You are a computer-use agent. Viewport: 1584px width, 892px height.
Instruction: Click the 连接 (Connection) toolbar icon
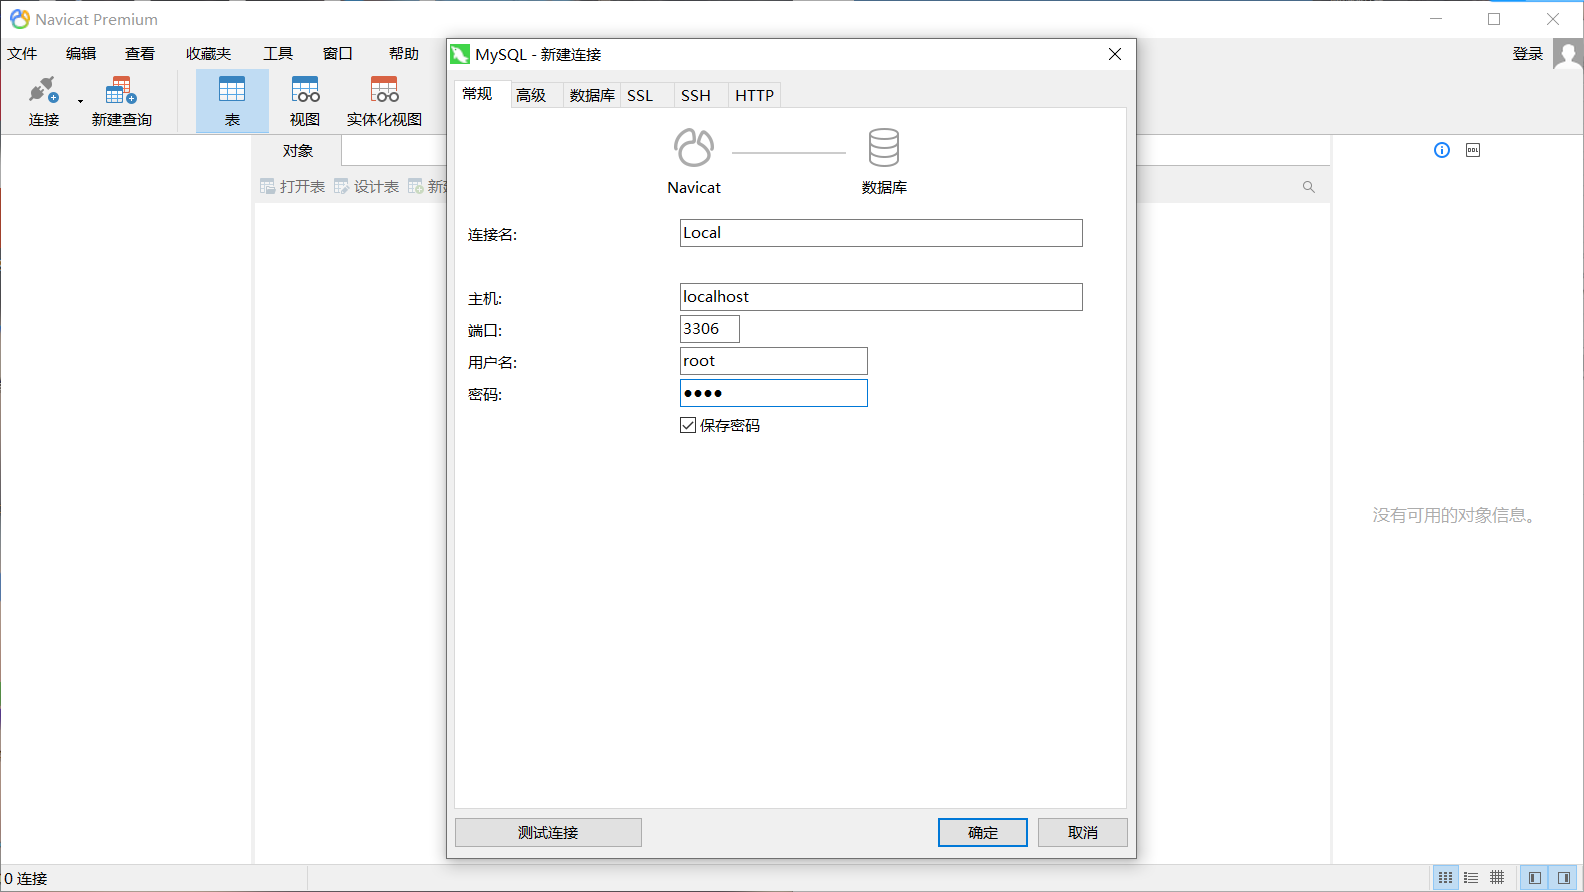pyautogui.click(x=43, y=101)
